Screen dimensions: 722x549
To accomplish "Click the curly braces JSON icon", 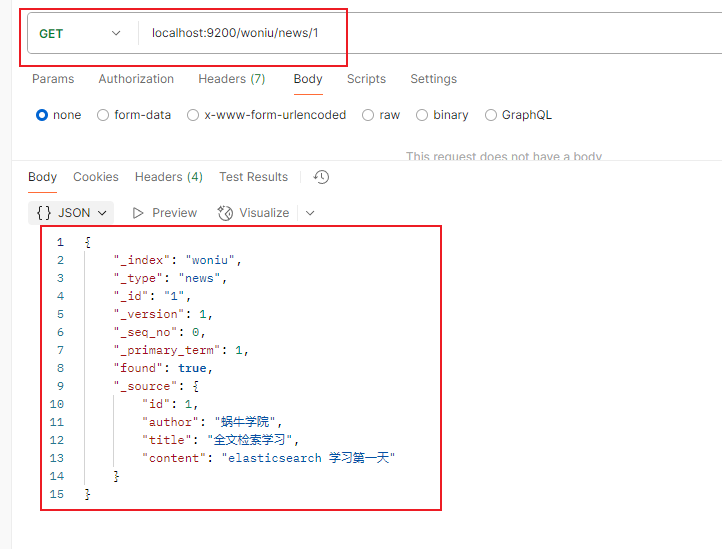I will click(44, 213).
